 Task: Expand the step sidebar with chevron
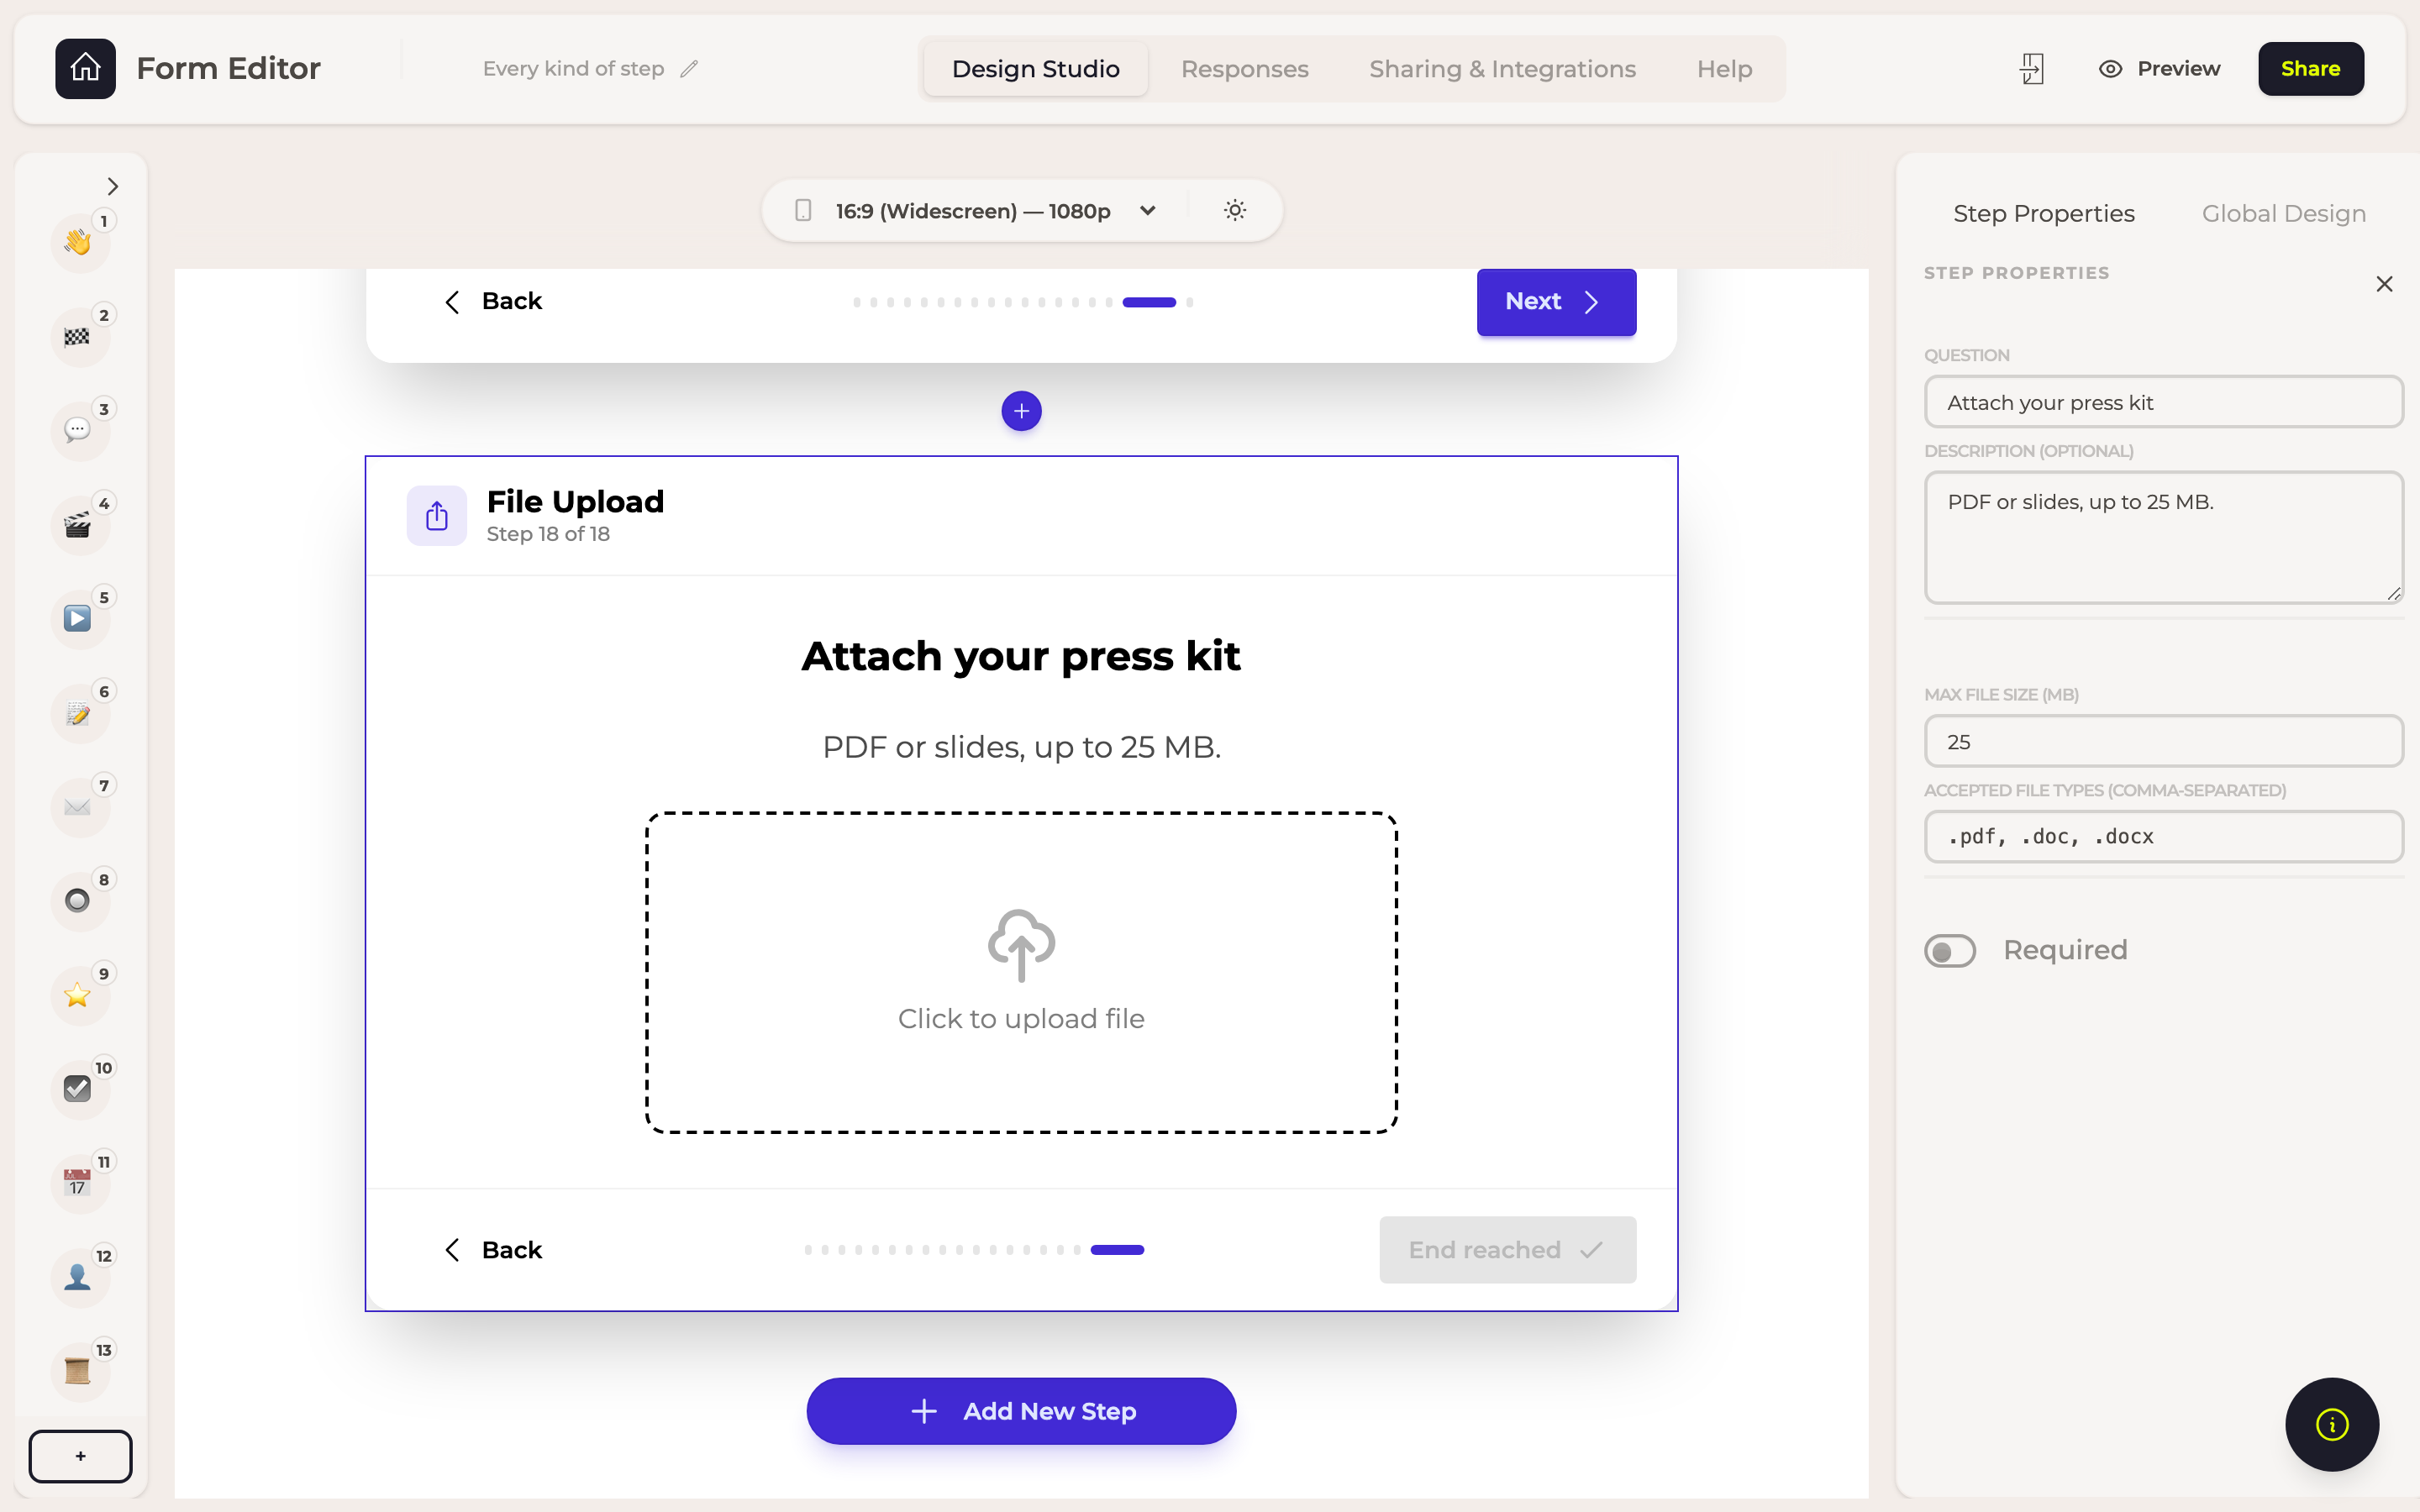(113, 186)
